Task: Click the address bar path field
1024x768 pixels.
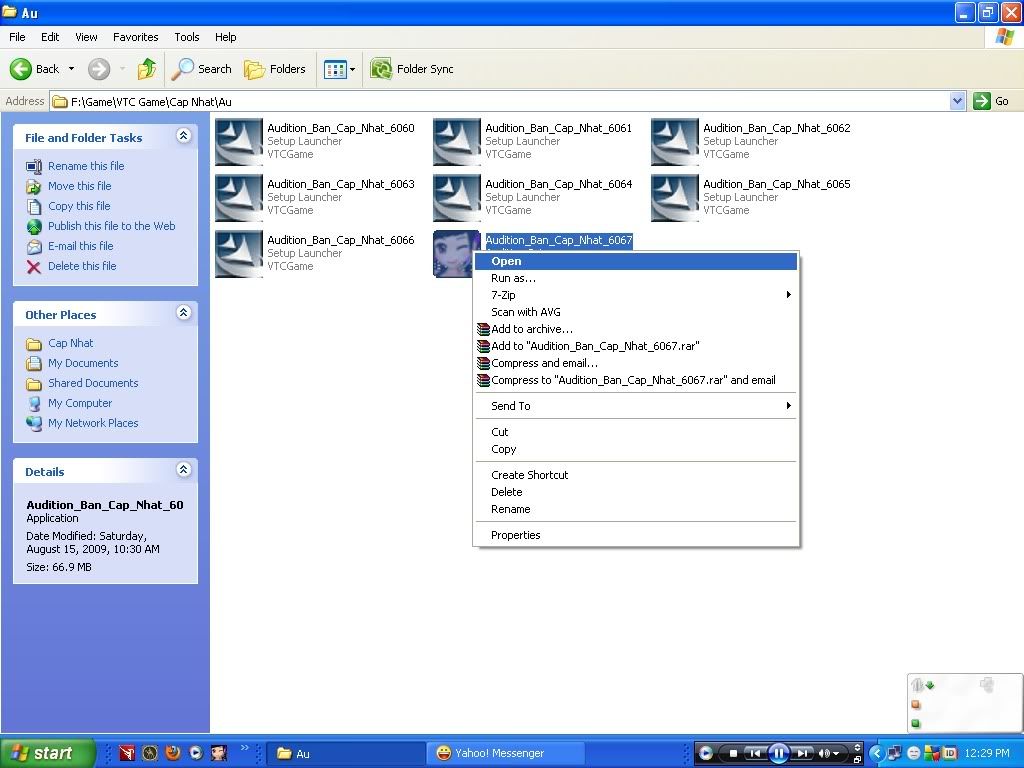Action: click(x=500, y=101)
